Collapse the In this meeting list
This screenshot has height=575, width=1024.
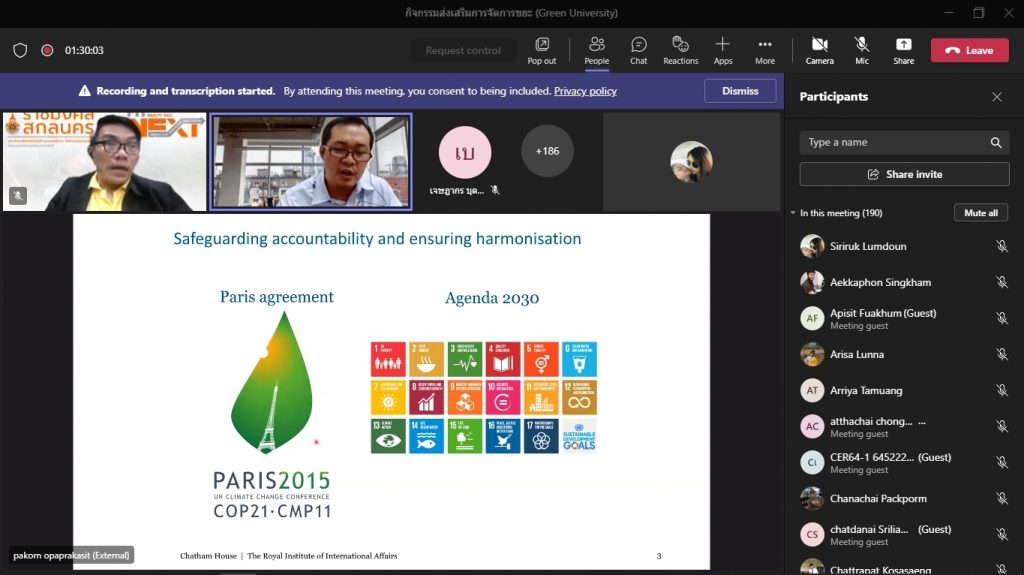click(793, 213)
